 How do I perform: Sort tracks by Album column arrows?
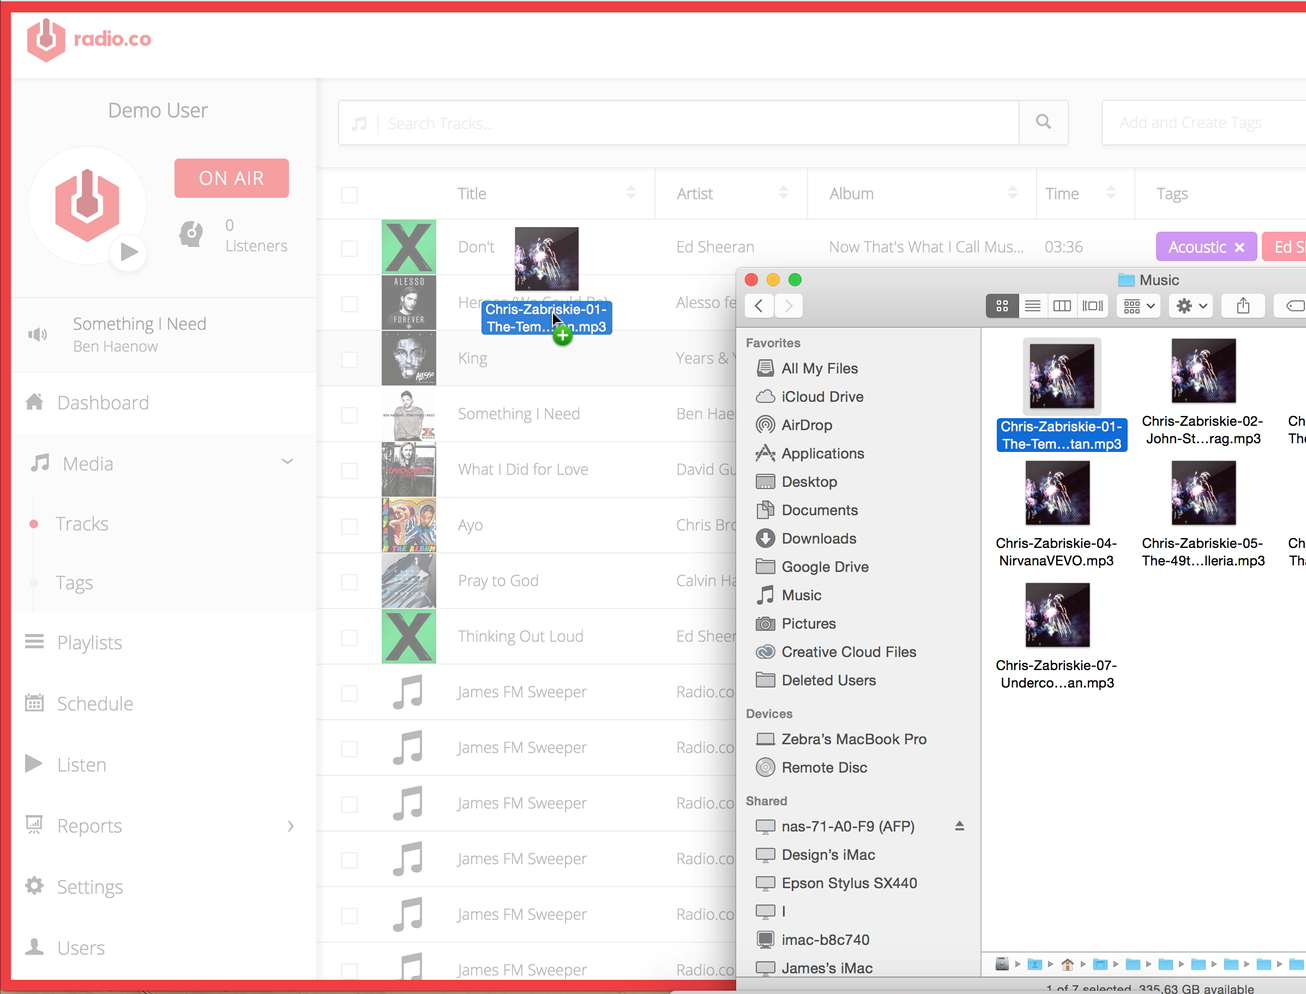point(1013,192)
